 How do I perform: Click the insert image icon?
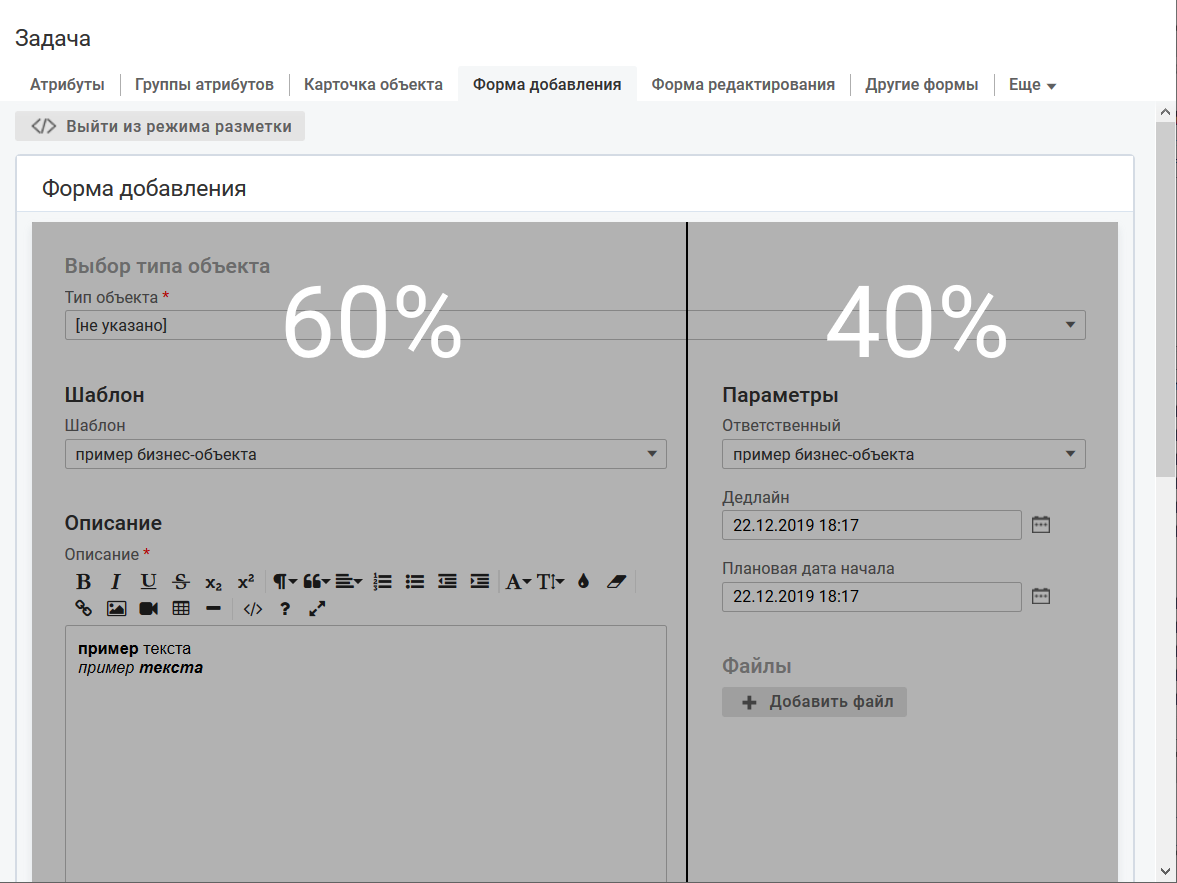(116, 608)
